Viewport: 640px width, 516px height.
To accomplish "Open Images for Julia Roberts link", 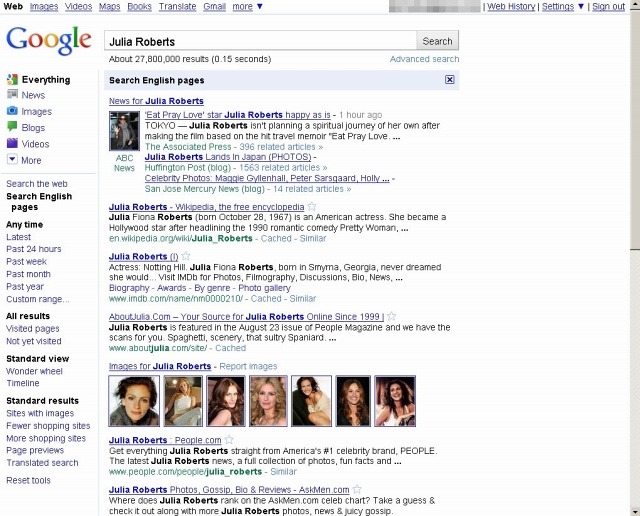I will (160, 366).
